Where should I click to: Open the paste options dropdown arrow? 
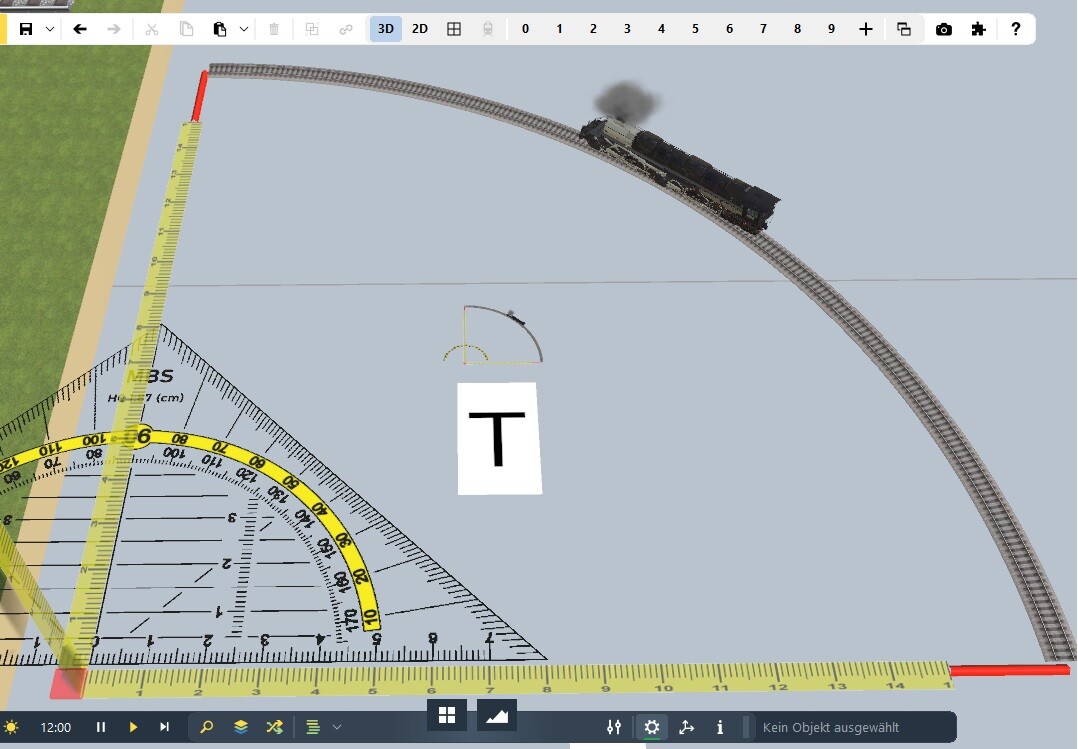point(243,29)
